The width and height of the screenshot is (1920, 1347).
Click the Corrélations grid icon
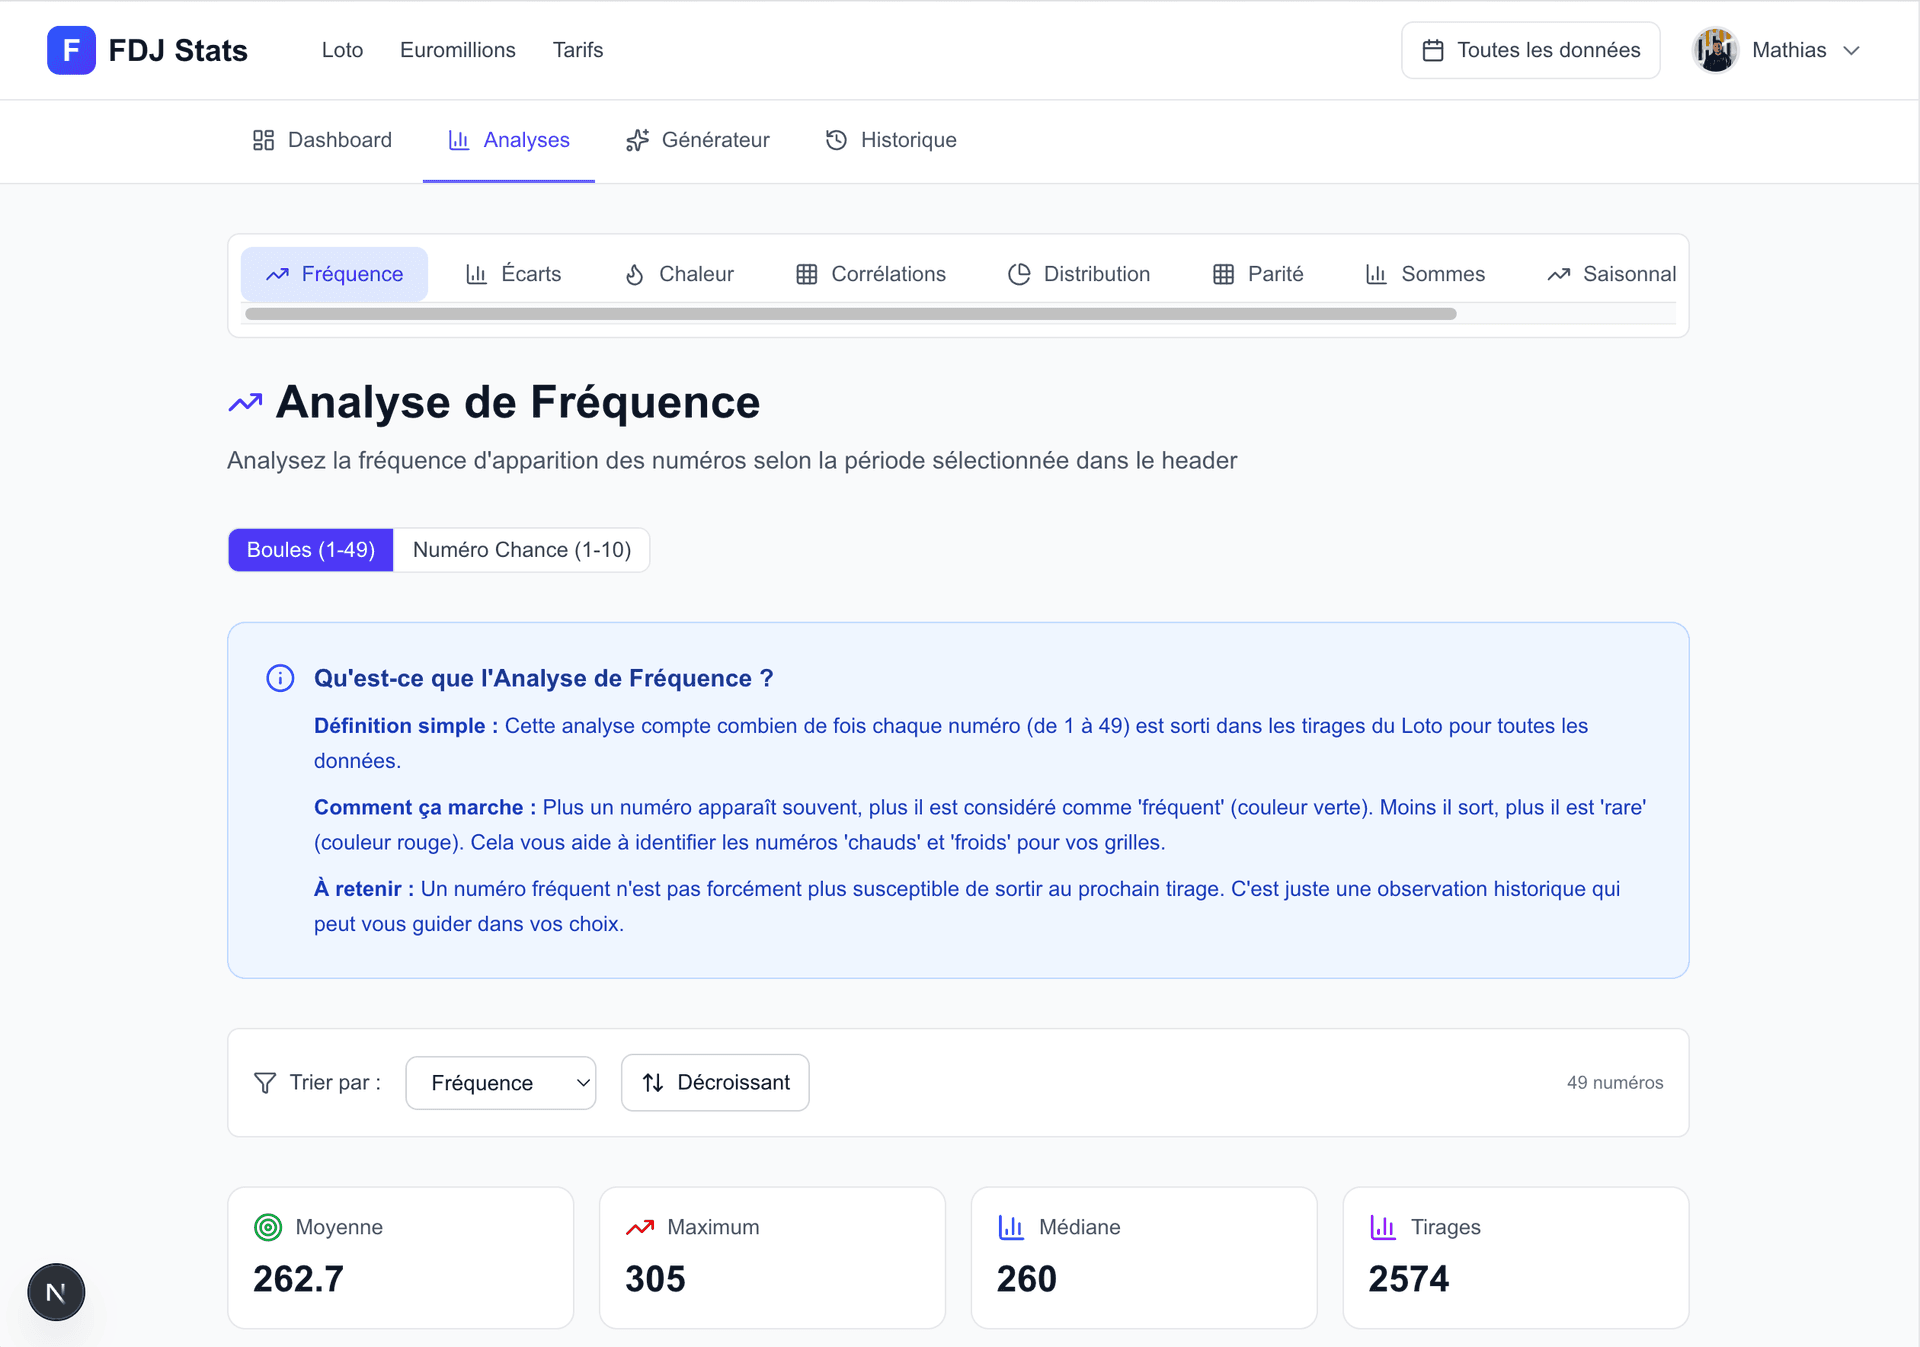806,274
